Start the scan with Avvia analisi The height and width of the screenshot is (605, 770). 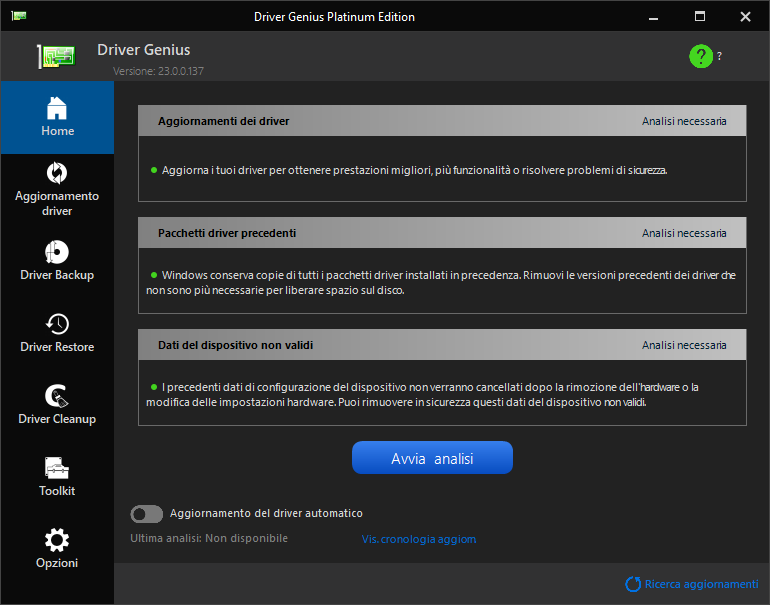click(432, 458)
